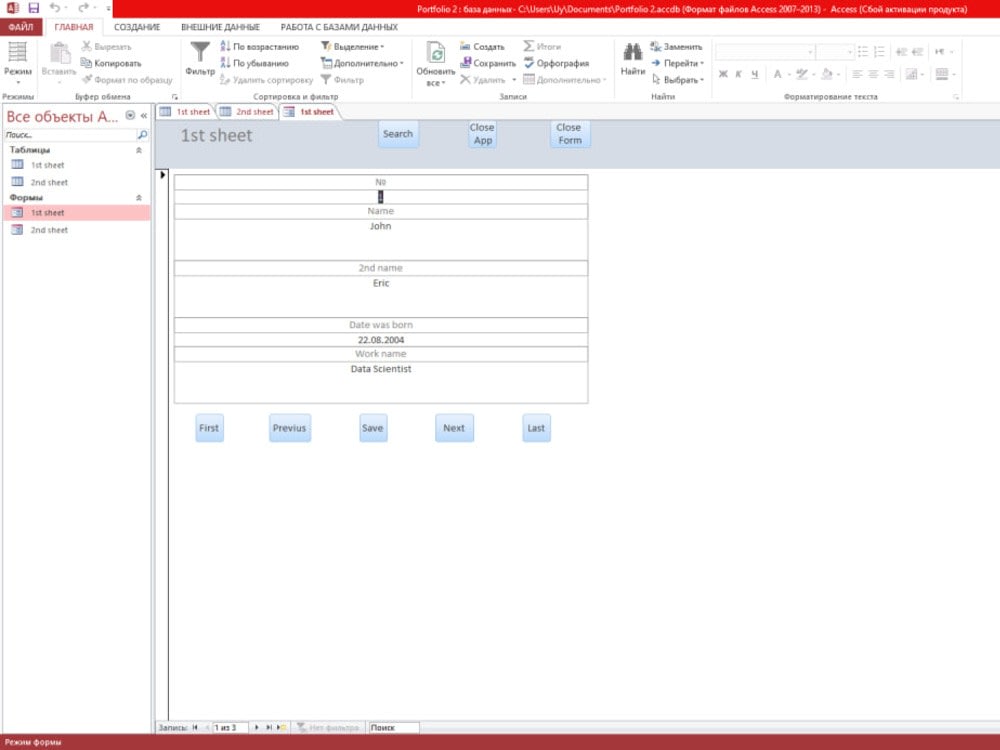This screenshot has height=750, width=1000.
Task: Go to next record in navigation bar
Action: click(256, 727)
